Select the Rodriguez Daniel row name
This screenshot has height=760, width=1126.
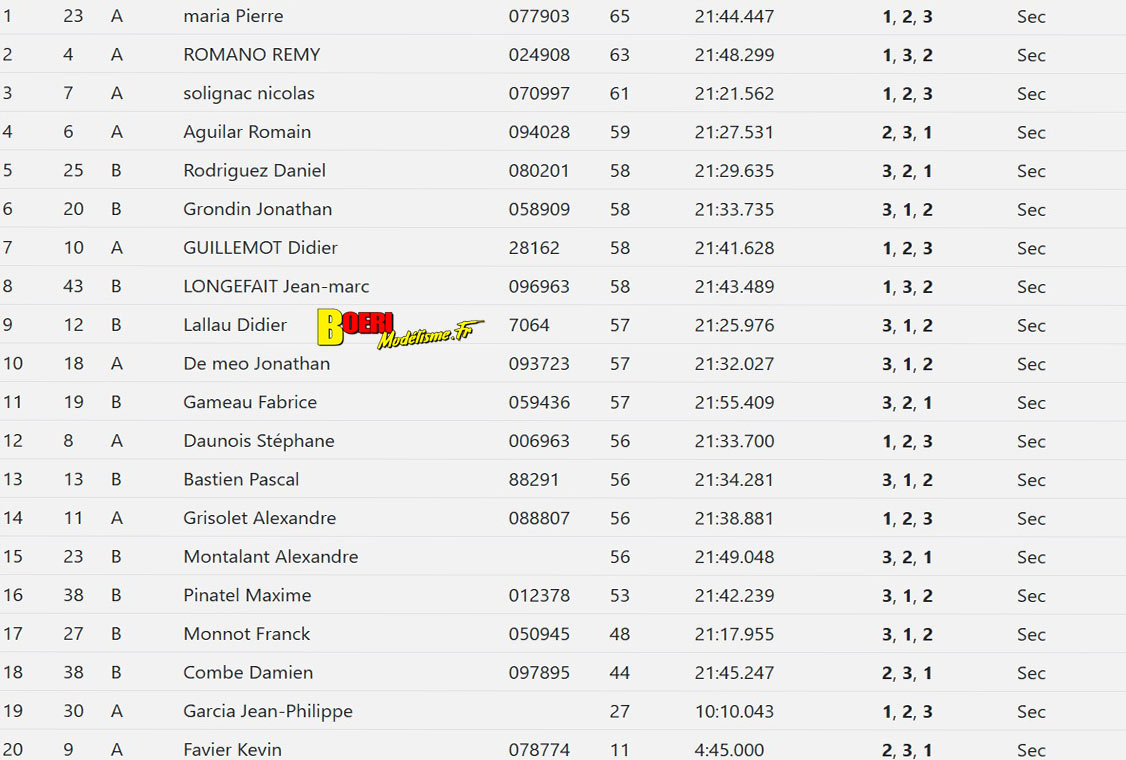pyautogui.click(x=254, y=170)
